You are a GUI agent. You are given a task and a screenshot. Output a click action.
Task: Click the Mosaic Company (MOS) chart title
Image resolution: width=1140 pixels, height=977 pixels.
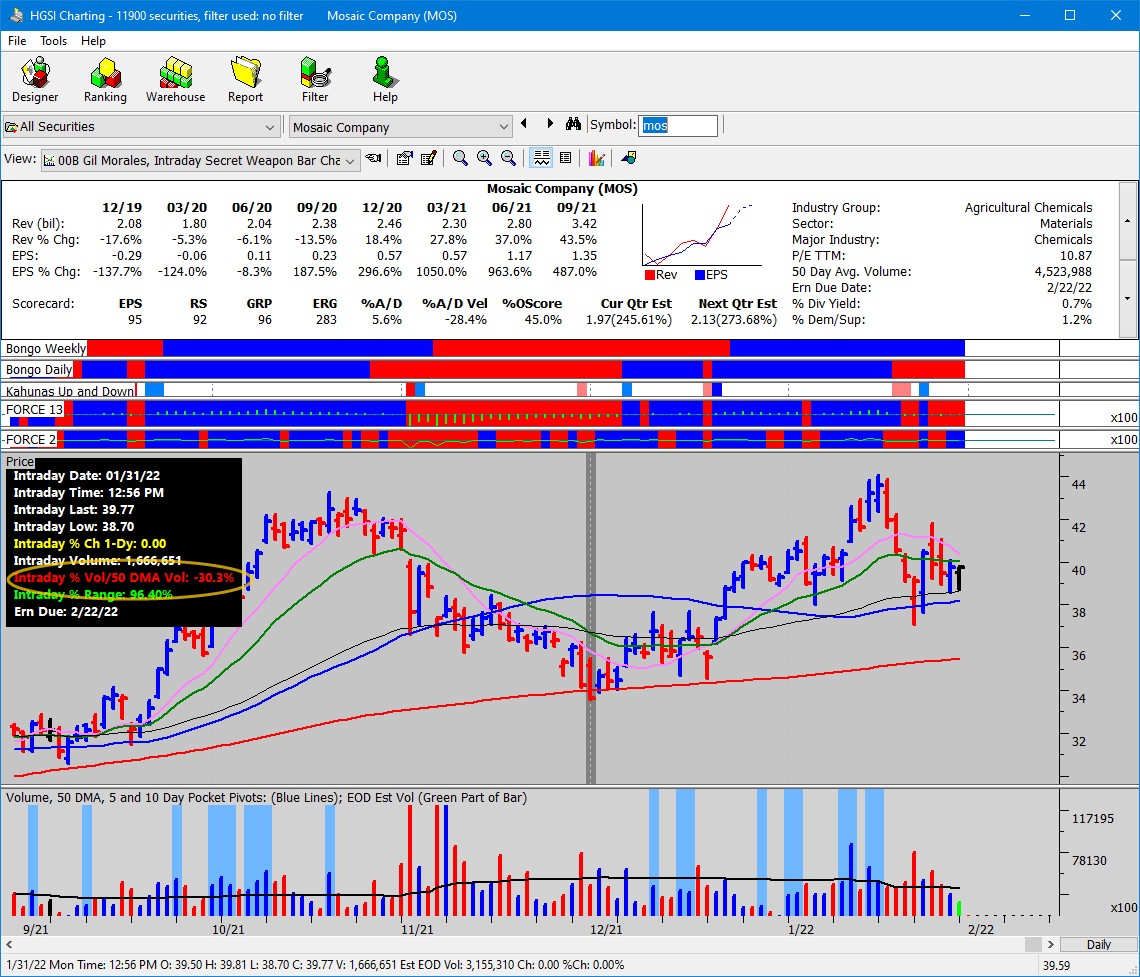[562, 189]
